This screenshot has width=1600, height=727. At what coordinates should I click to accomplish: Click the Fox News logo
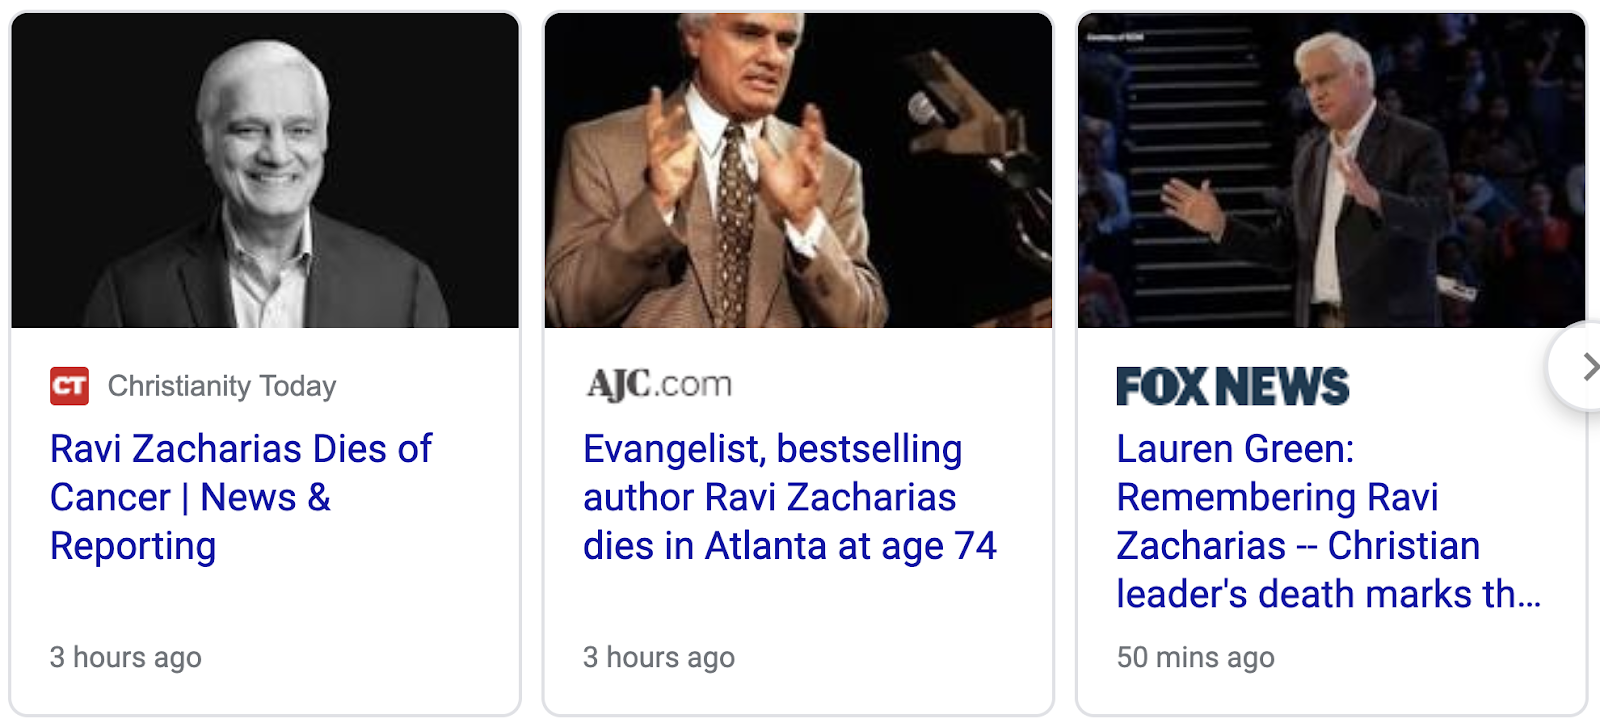tap(1232, 387)
